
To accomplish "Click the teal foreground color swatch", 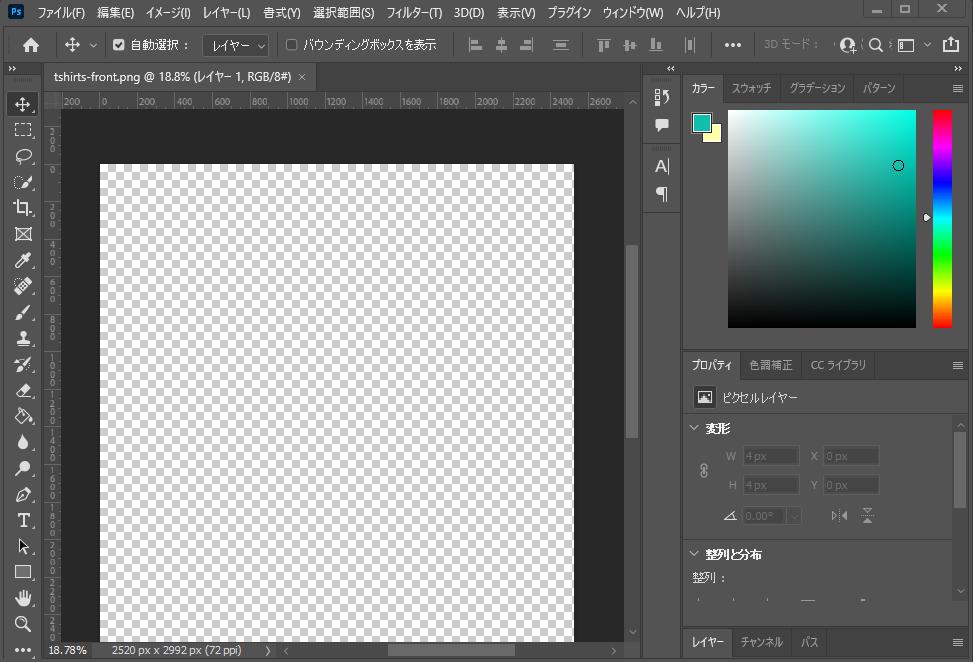I will pyautogui.click(x=702, y=123).
